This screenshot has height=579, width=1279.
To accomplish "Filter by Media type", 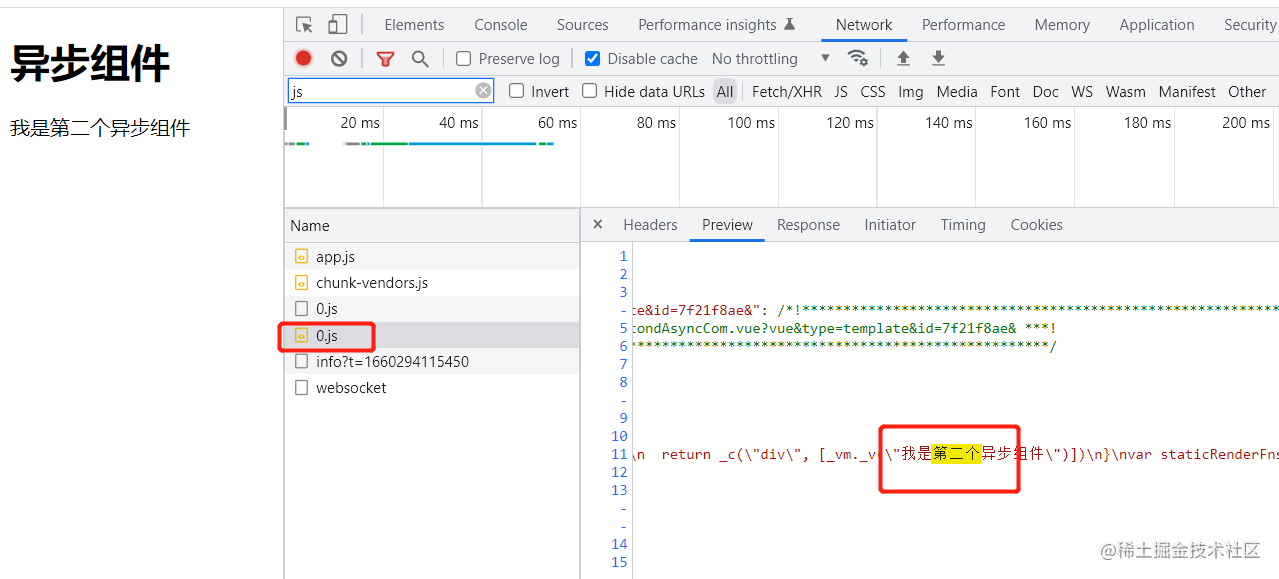I will (x=957, y=91).
